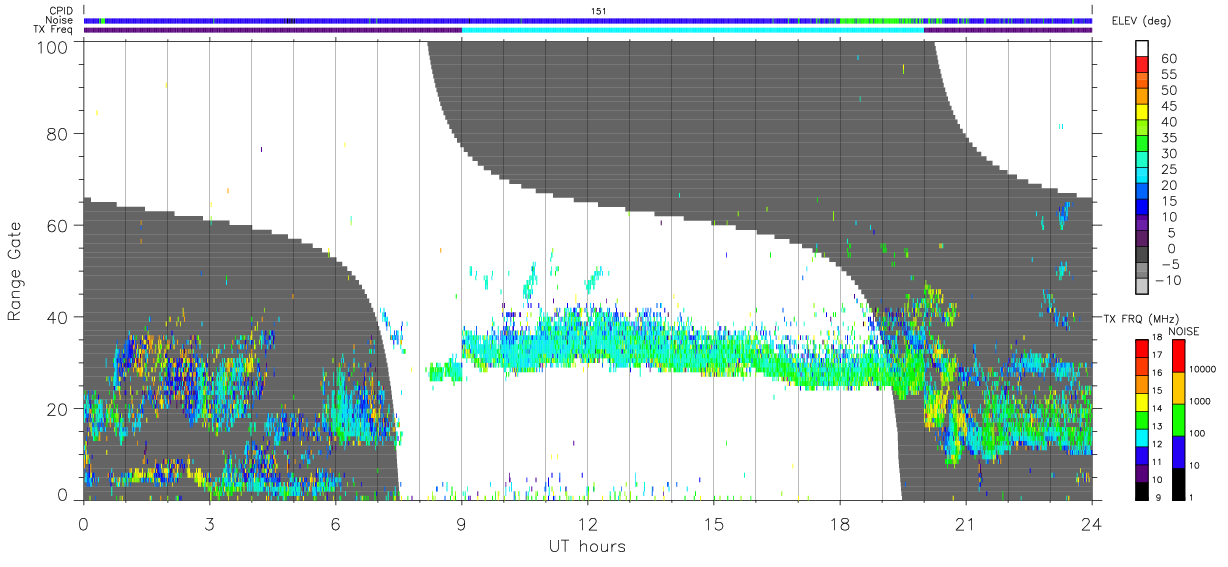Click the CPID value 151
Viewport: 1228px width, 567px height.
click(599, 11)
